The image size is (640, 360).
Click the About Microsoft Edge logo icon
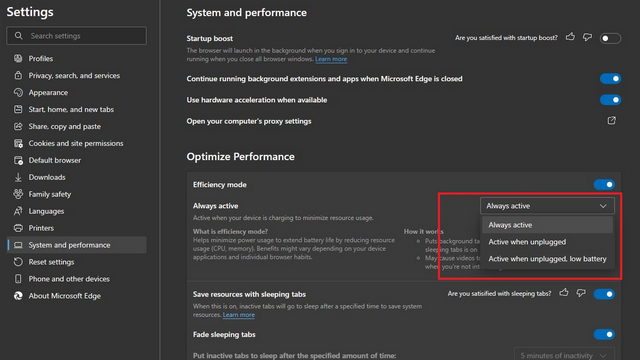(18, 296)
